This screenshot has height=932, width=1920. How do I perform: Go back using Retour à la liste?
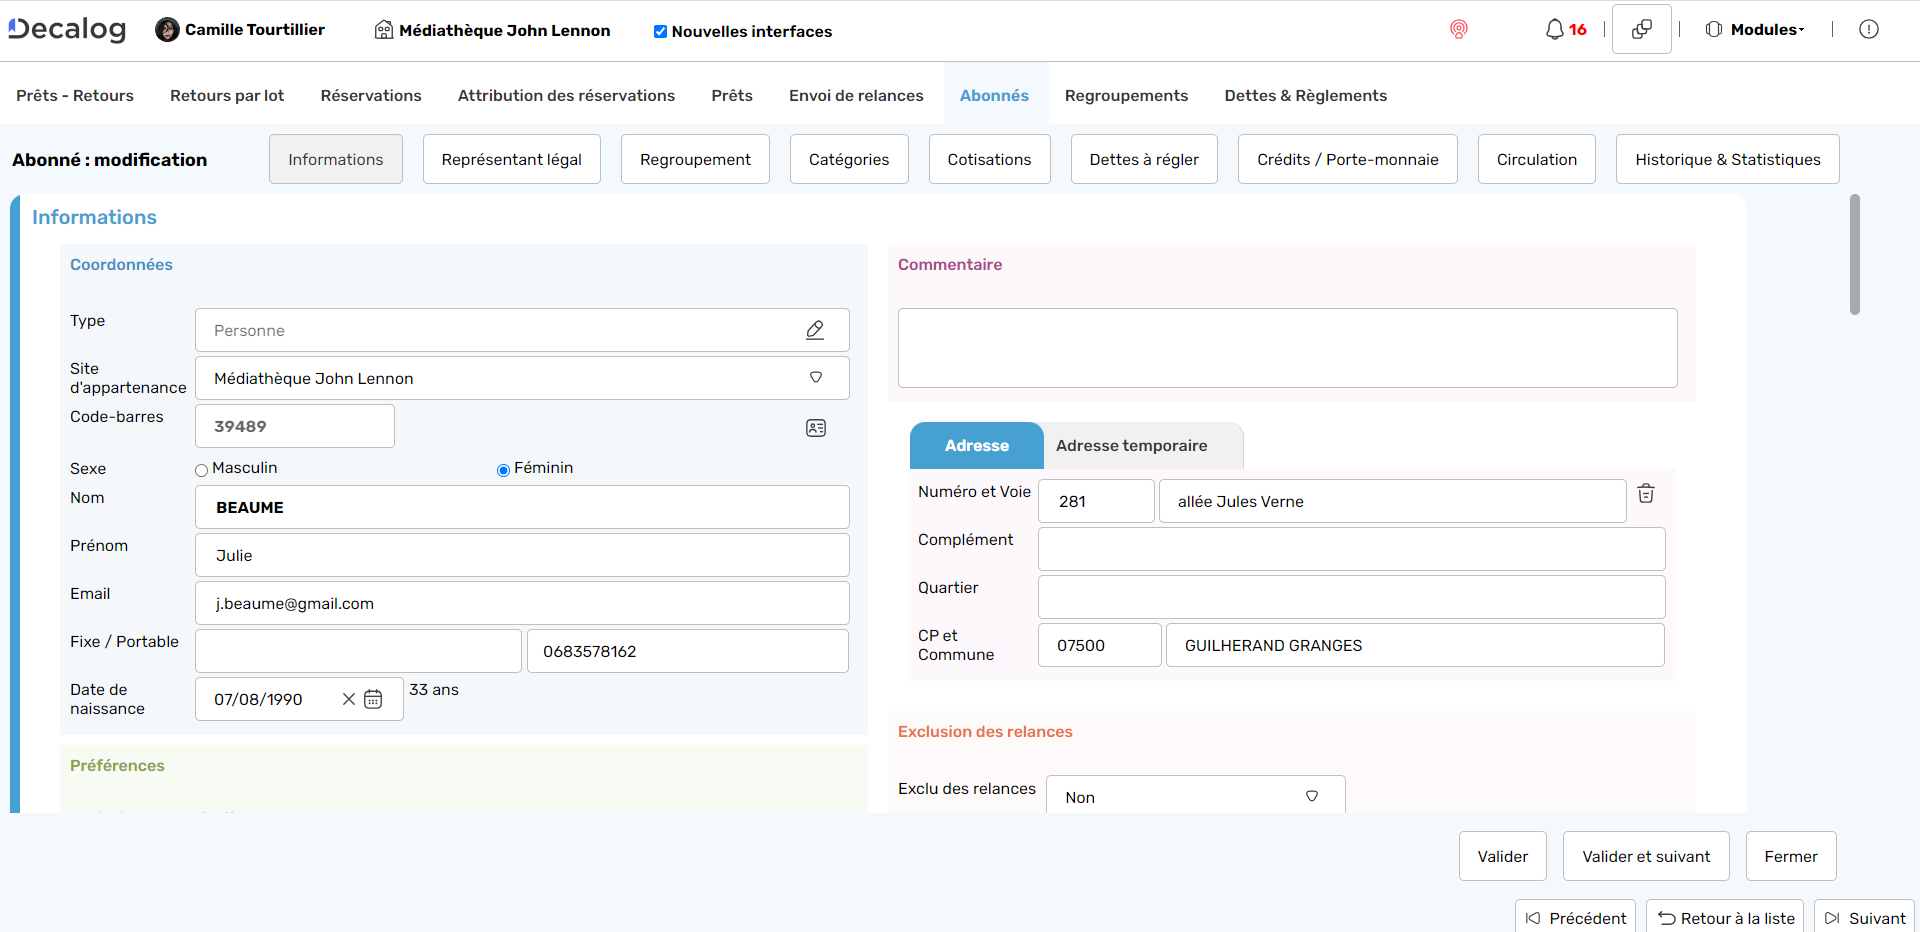pyautogui.click(x=1724, y=917)
